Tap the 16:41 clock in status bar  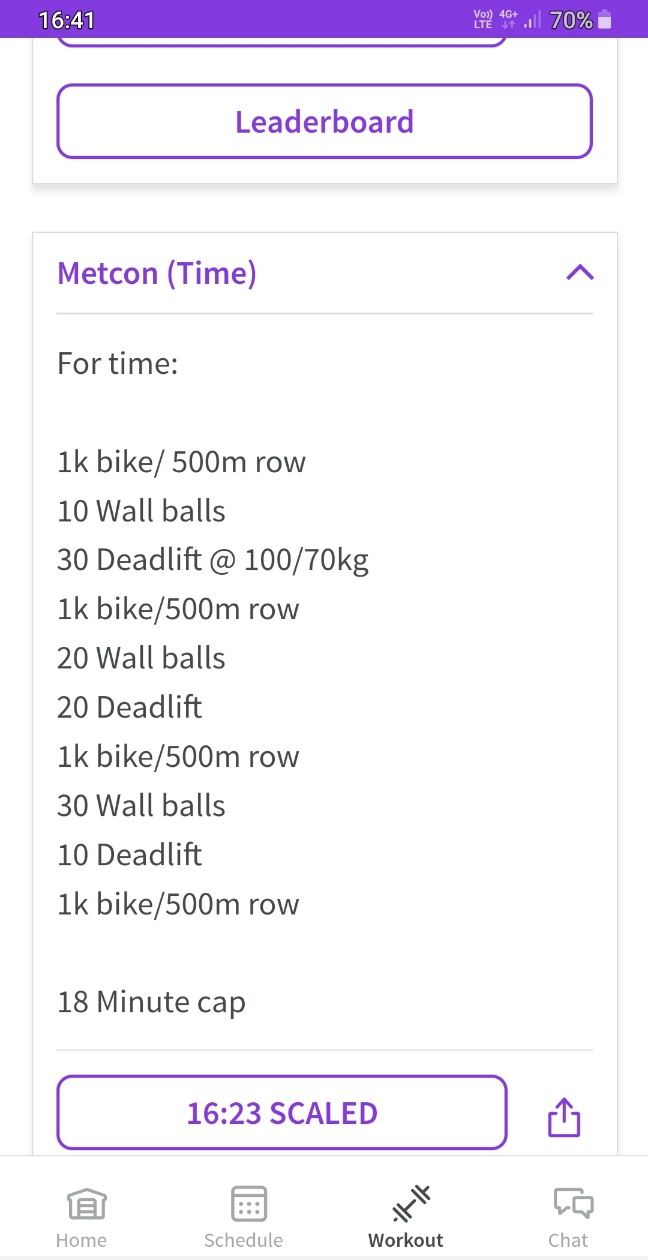point(66,19)
